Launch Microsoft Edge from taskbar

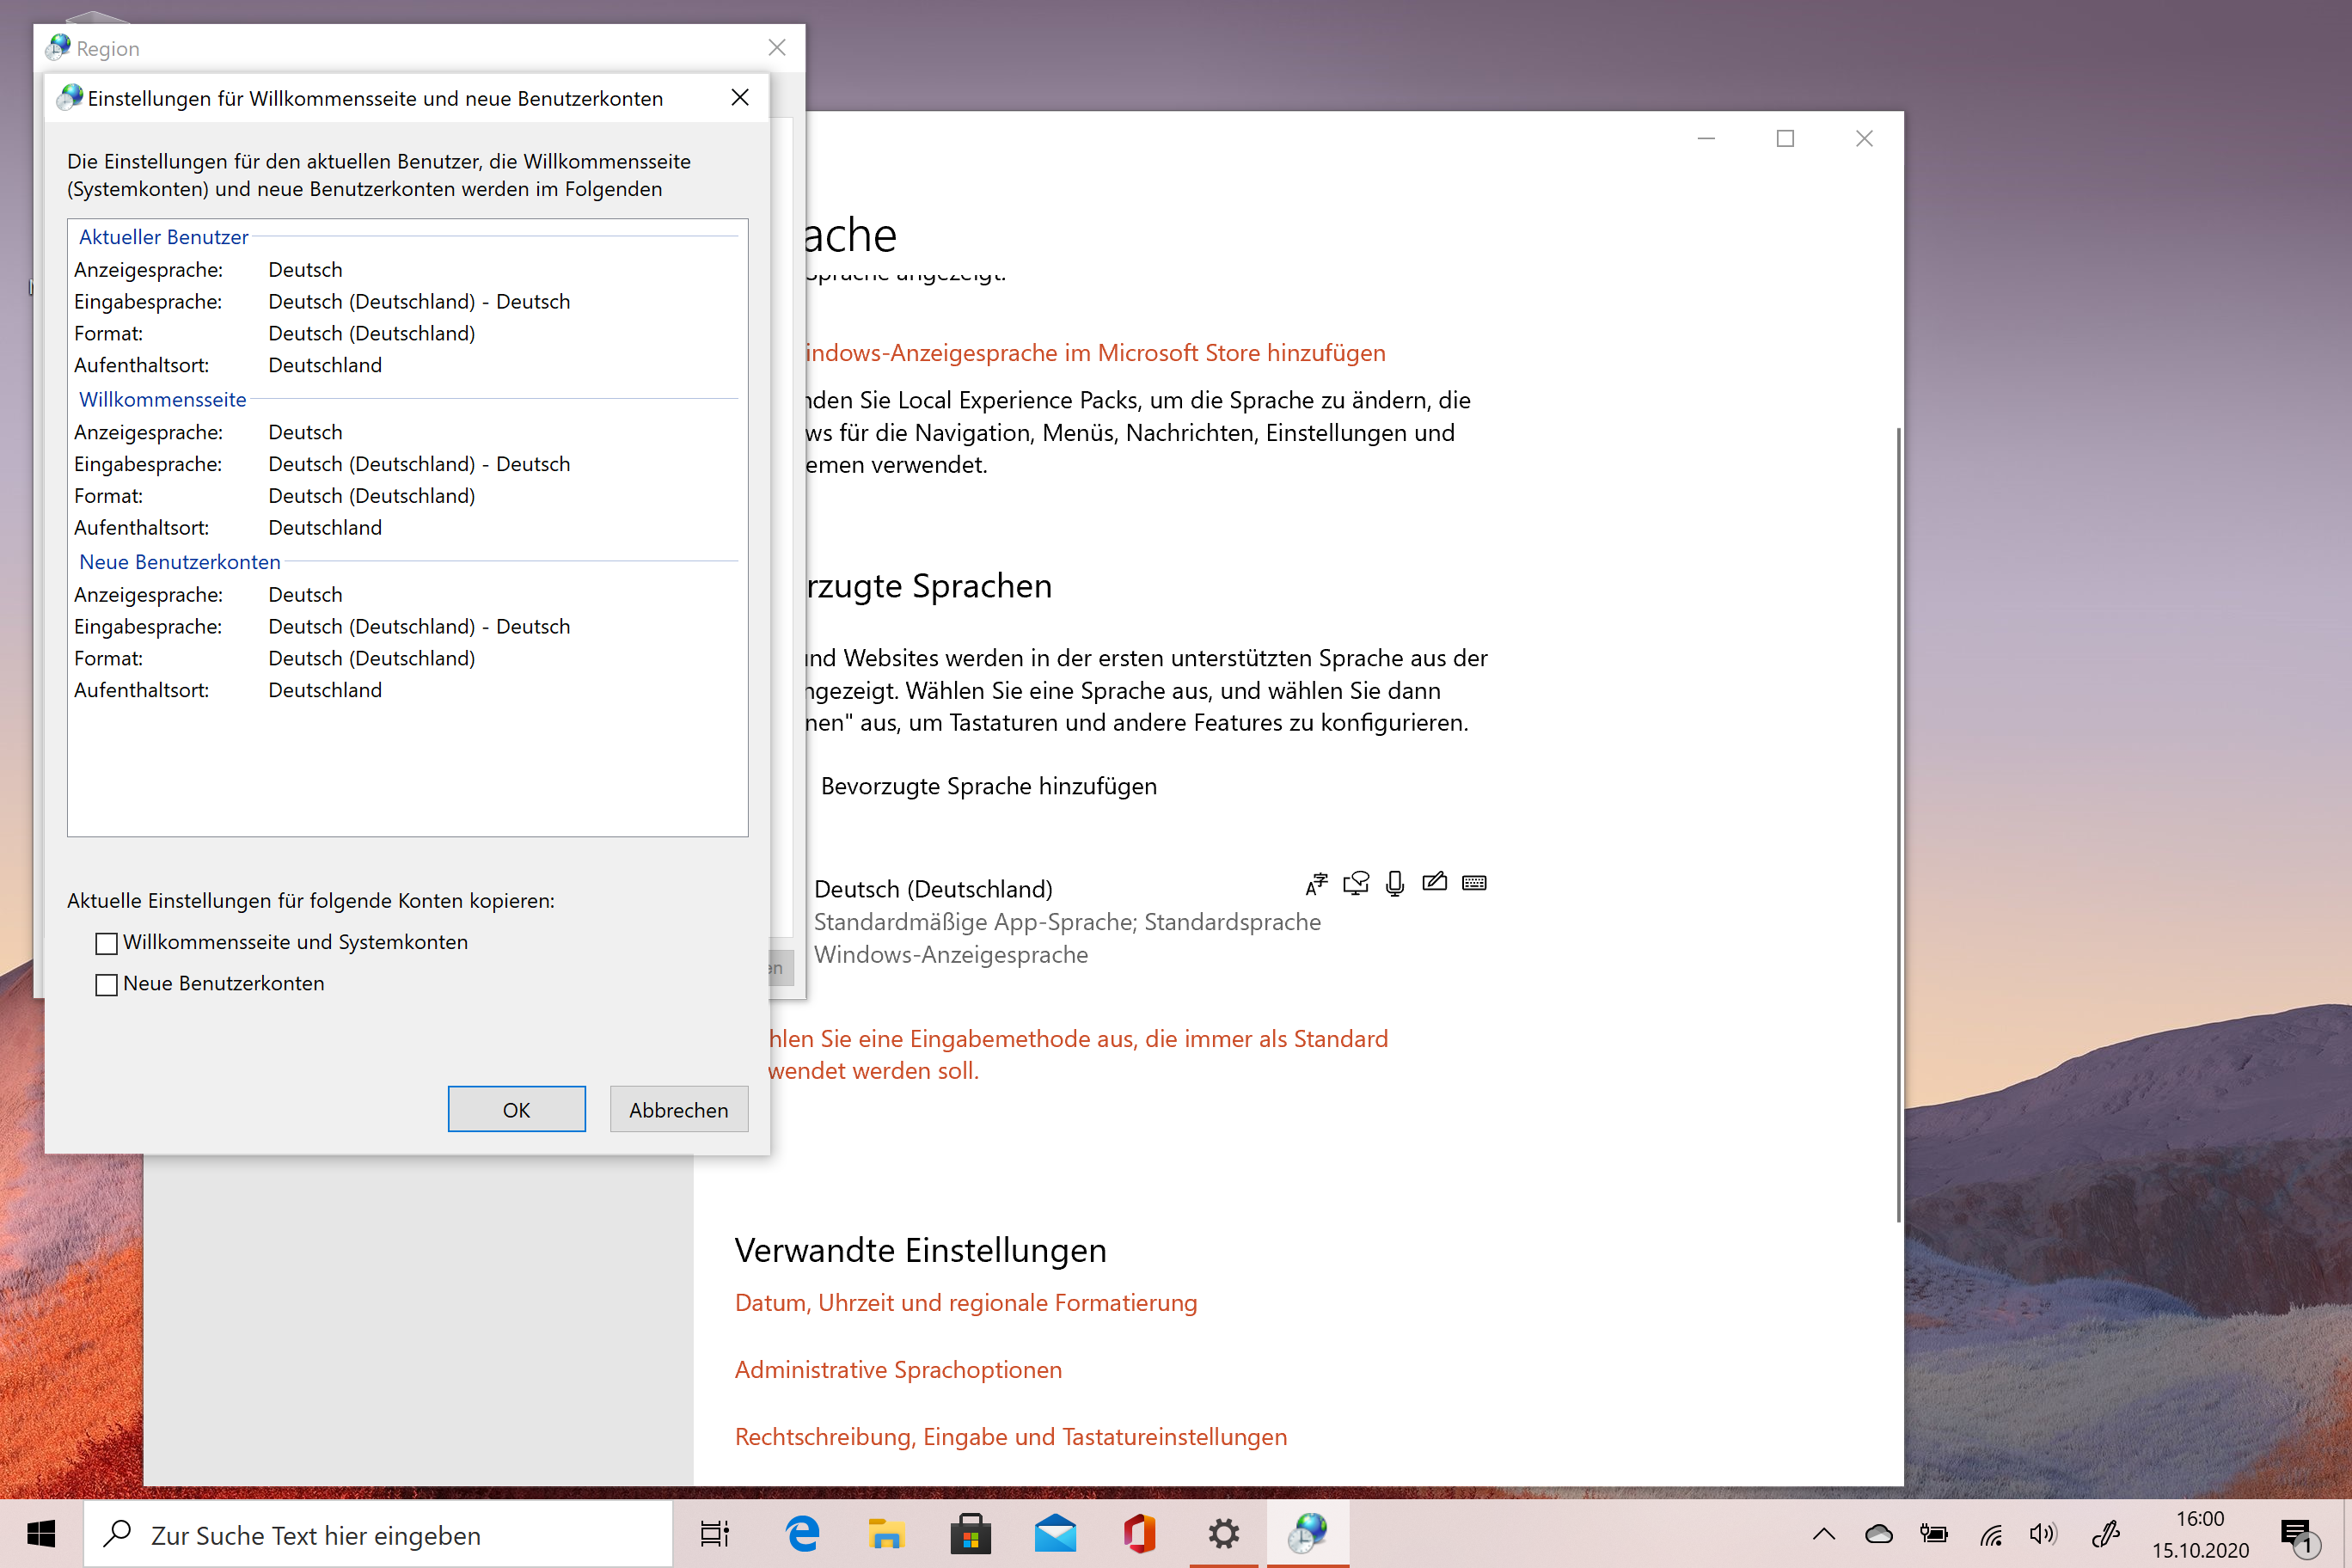(x=802, y=1533)
